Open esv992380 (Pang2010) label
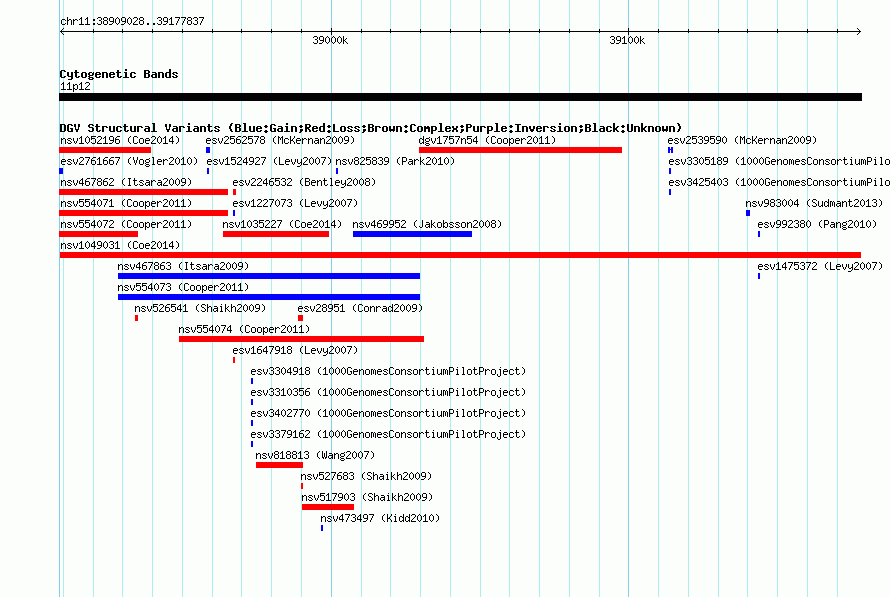Image resolution: width=890 pixels, height=597 pixels. click(x=817, y=224)
